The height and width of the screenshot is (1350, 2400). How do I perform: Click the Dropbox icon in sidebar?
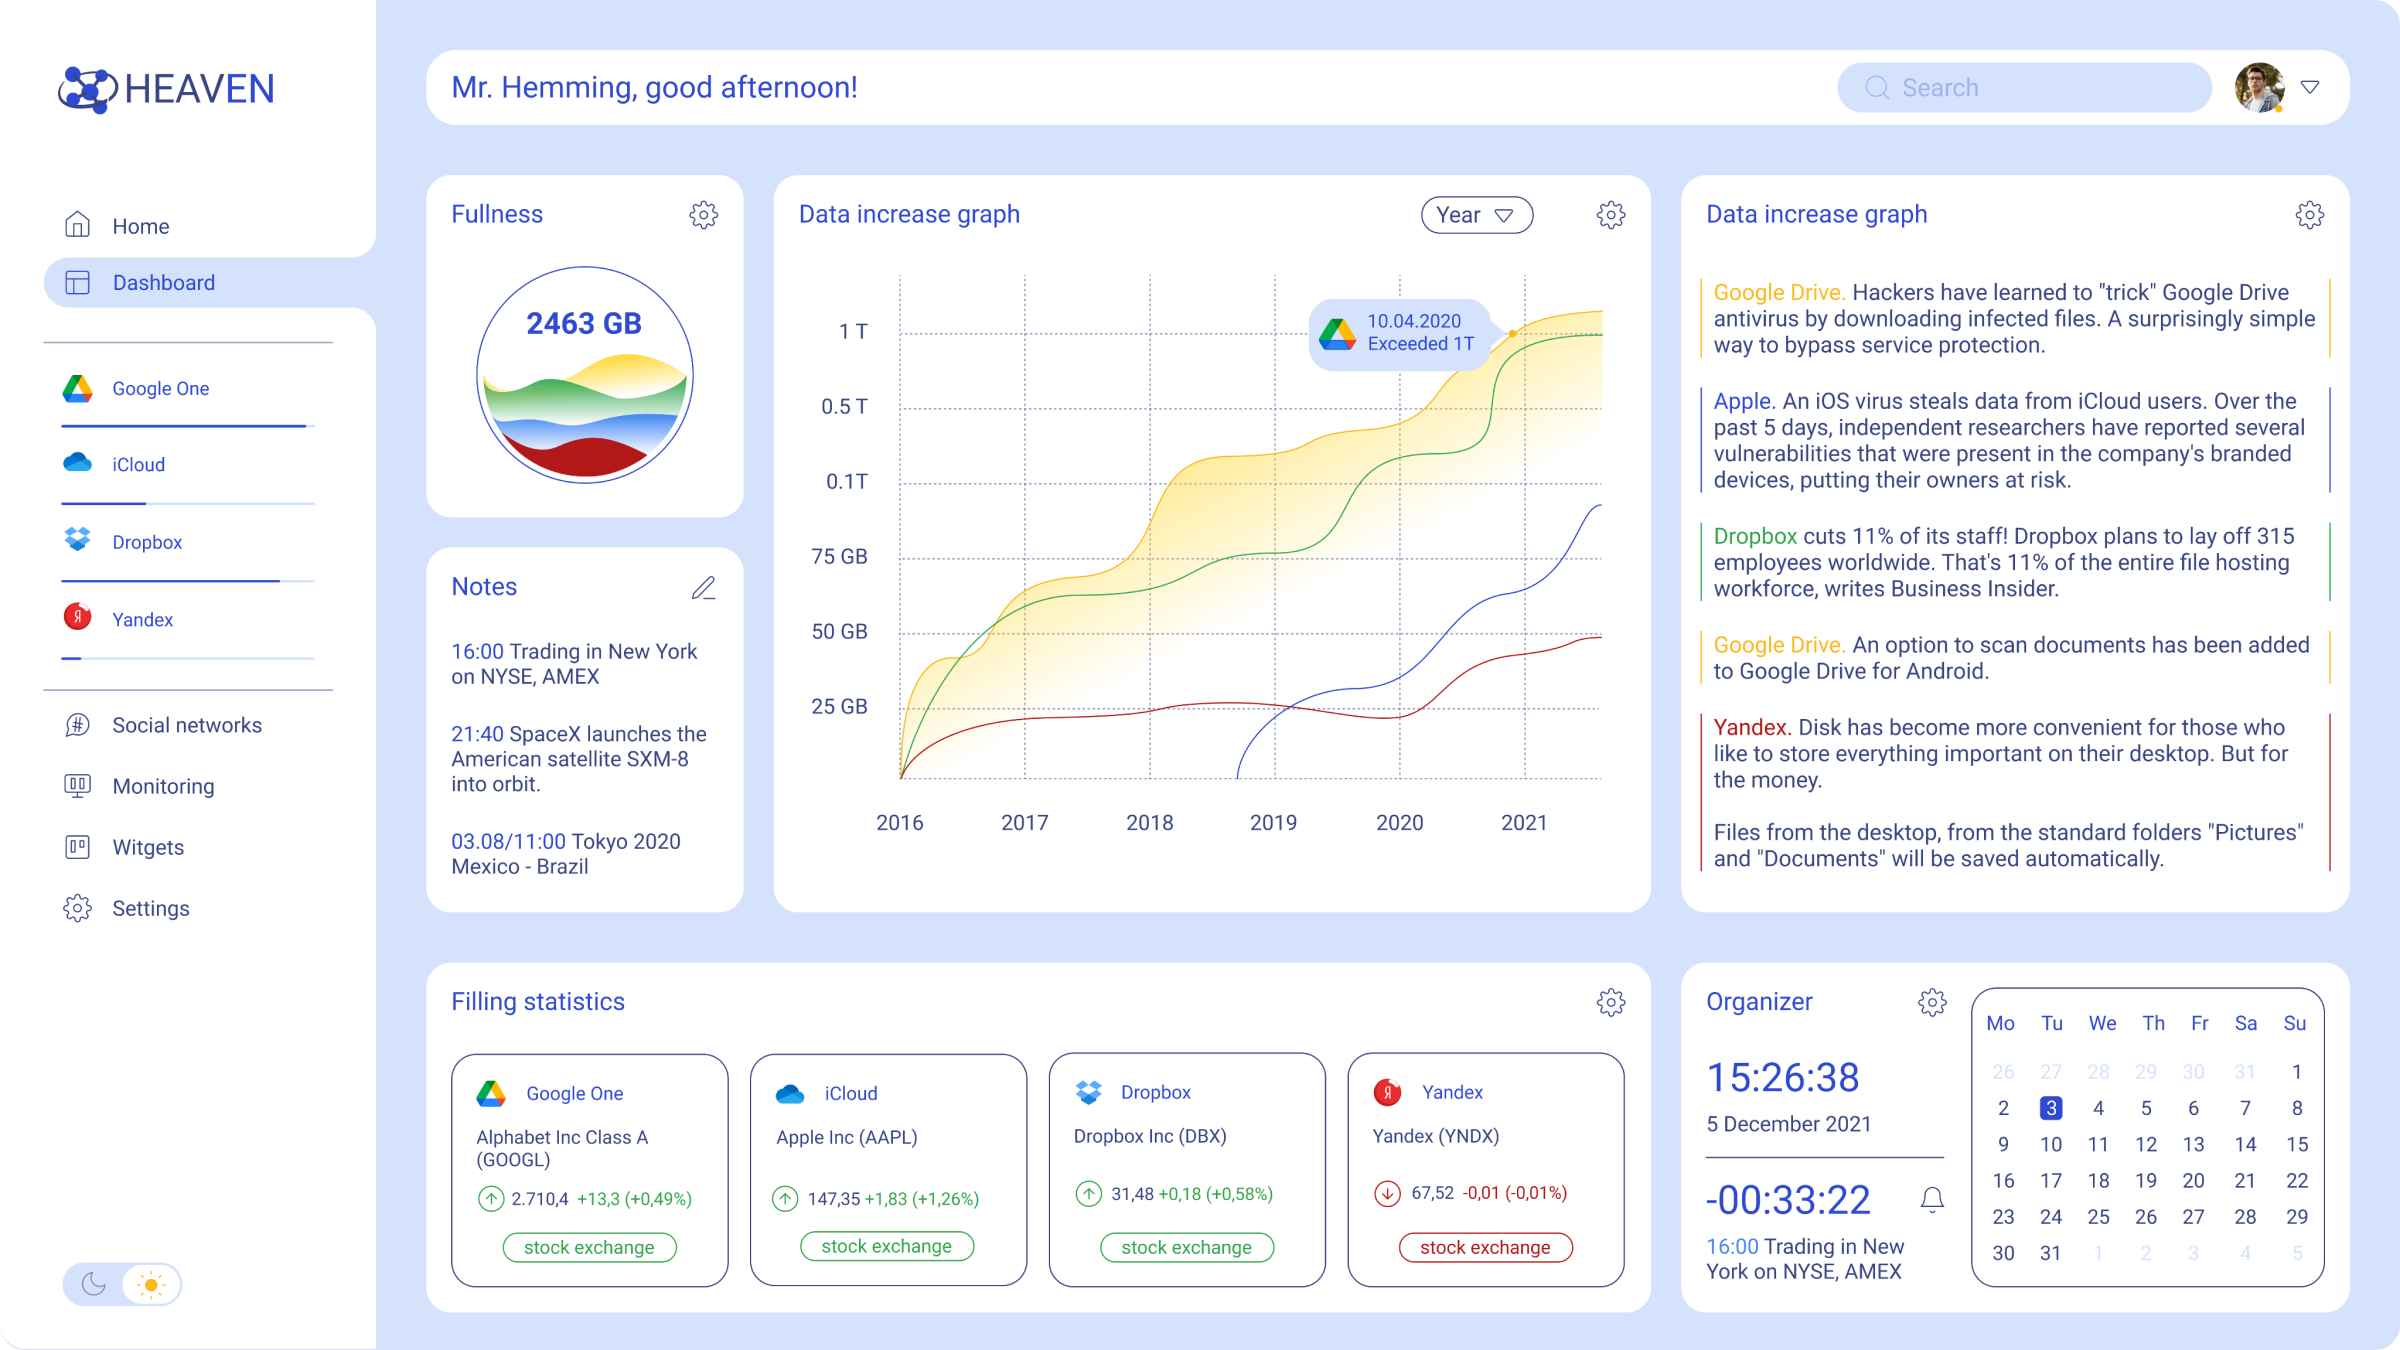77,539
